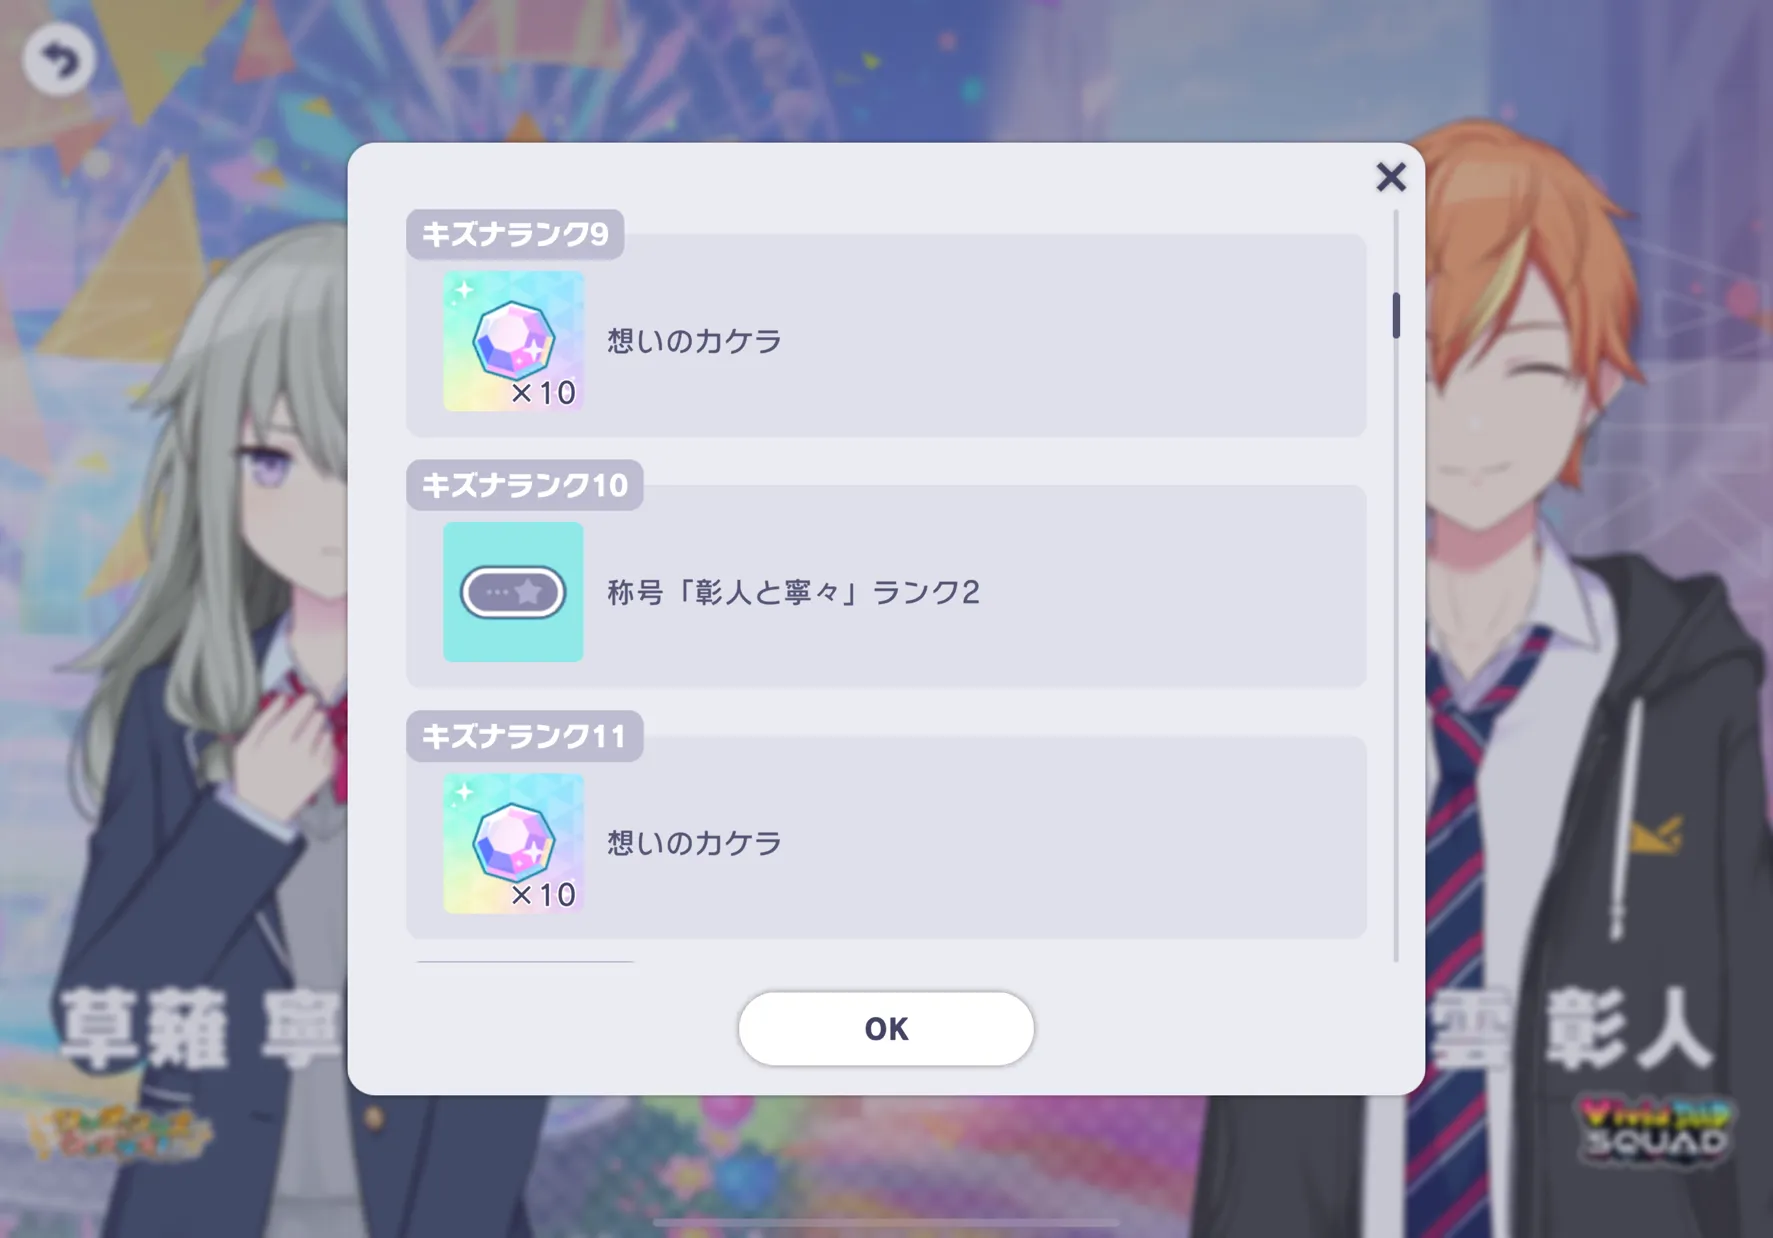Select the rank 10 title badge icon
The image size is (1773, 1238).
[513, 592]
